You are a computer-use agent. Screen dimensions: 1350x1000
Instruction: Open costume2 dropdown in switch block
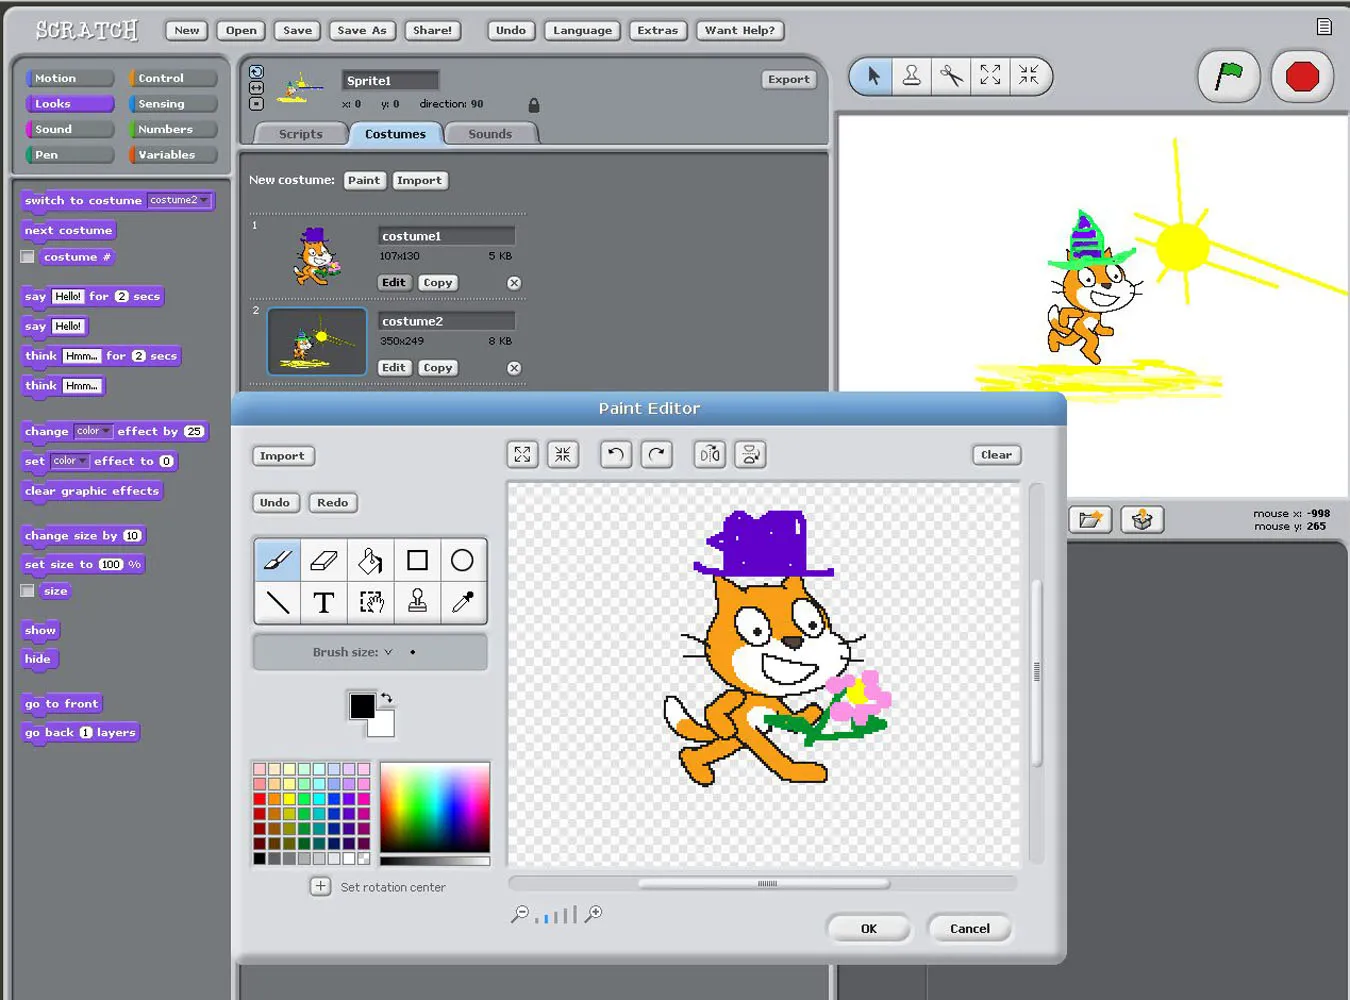point(204,200)
